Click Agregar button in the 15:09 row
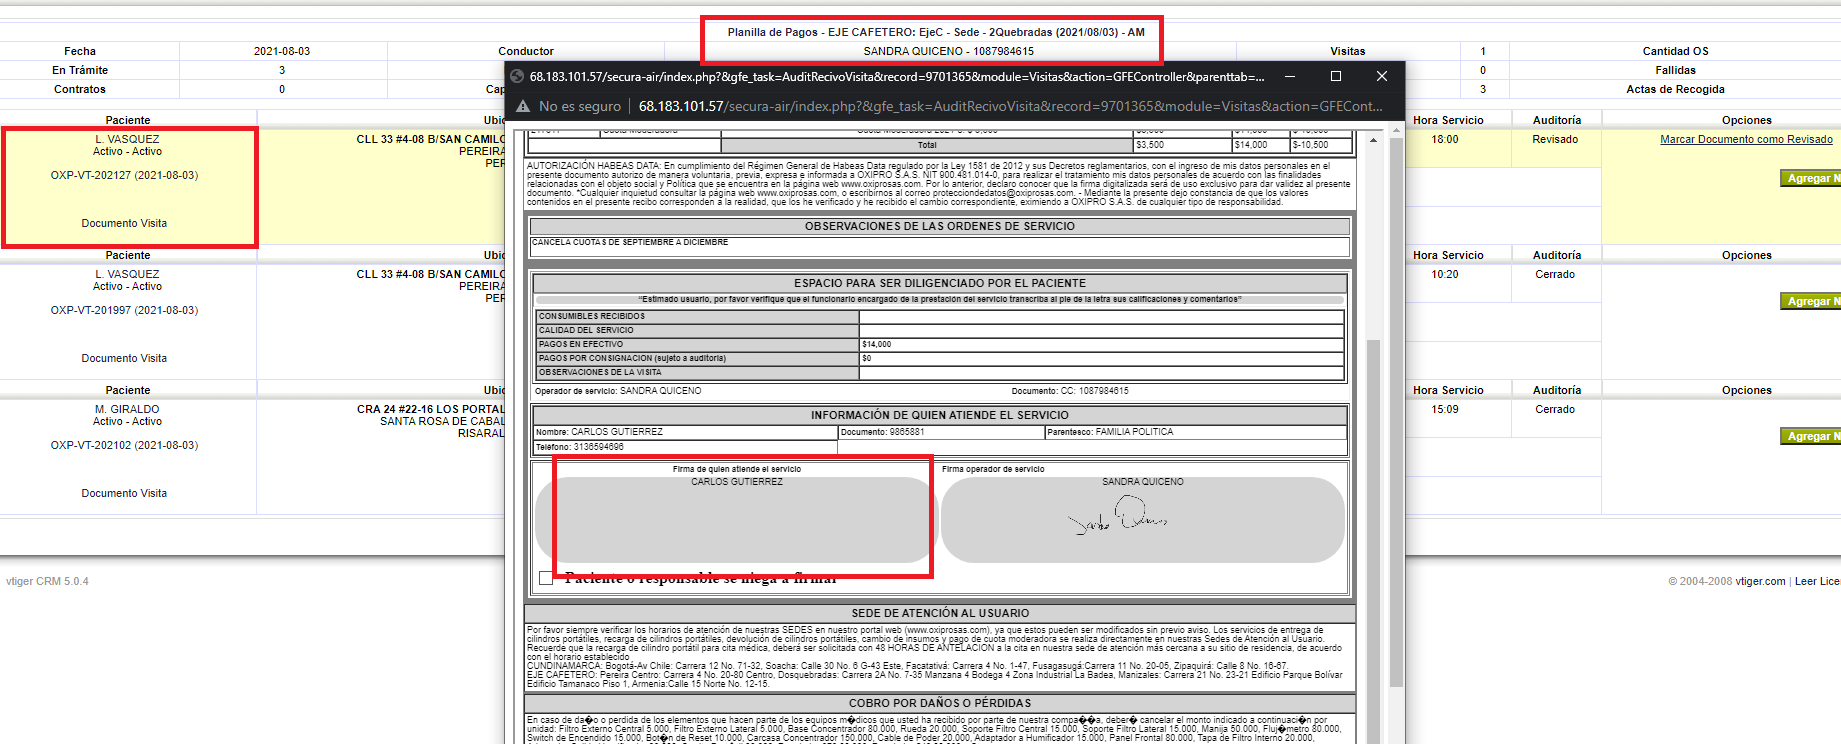The height and width of the screenshot is (744, 1841). (x=1811, y=436)
